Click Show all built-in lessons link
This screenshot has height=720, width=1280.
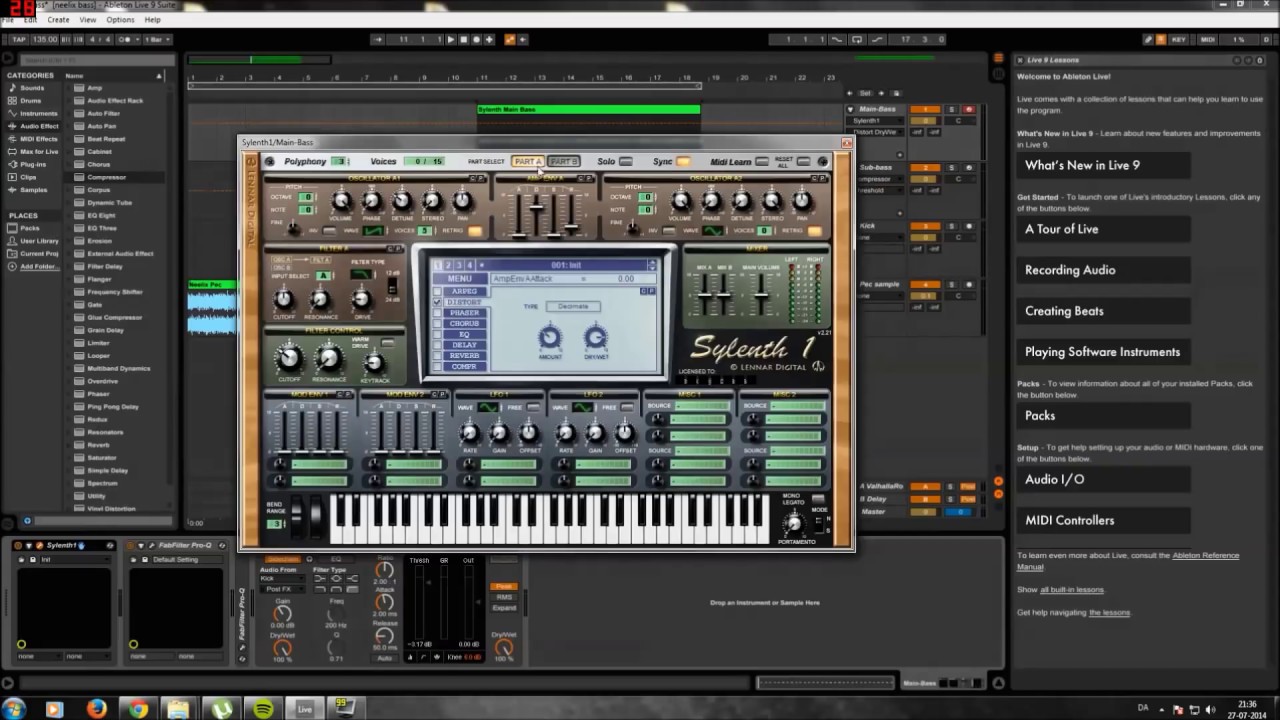tap(1072, 590)
